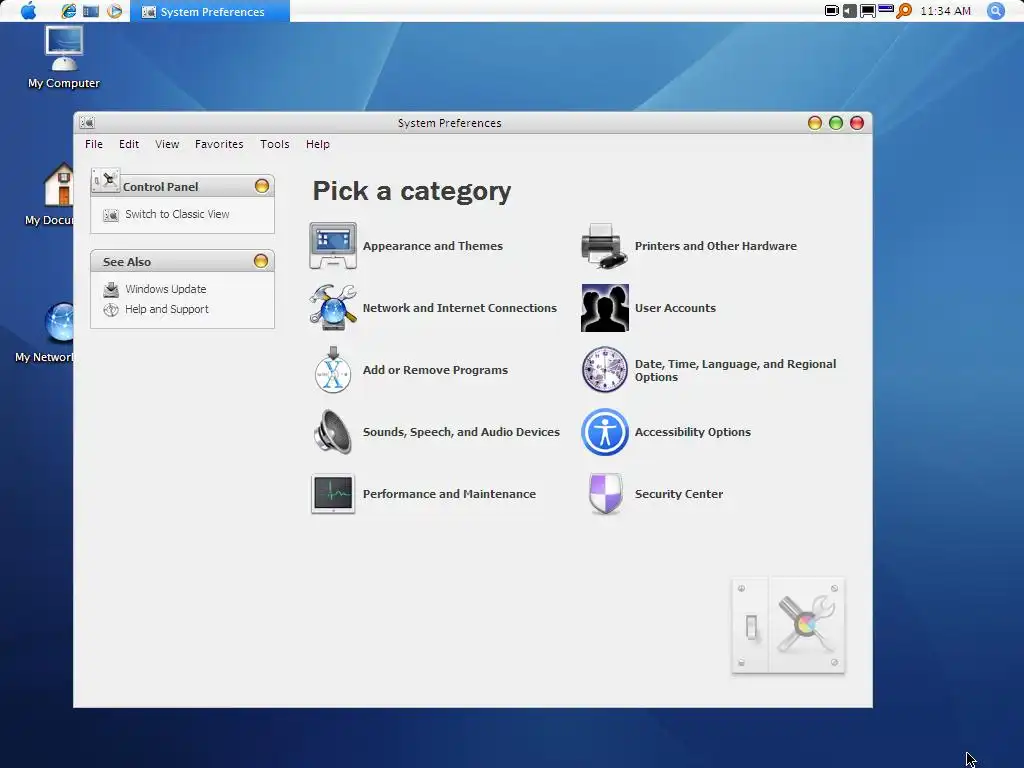Click the orange magnifier tray icon
The image size is (1024, 768).
(x=904, y=11)
